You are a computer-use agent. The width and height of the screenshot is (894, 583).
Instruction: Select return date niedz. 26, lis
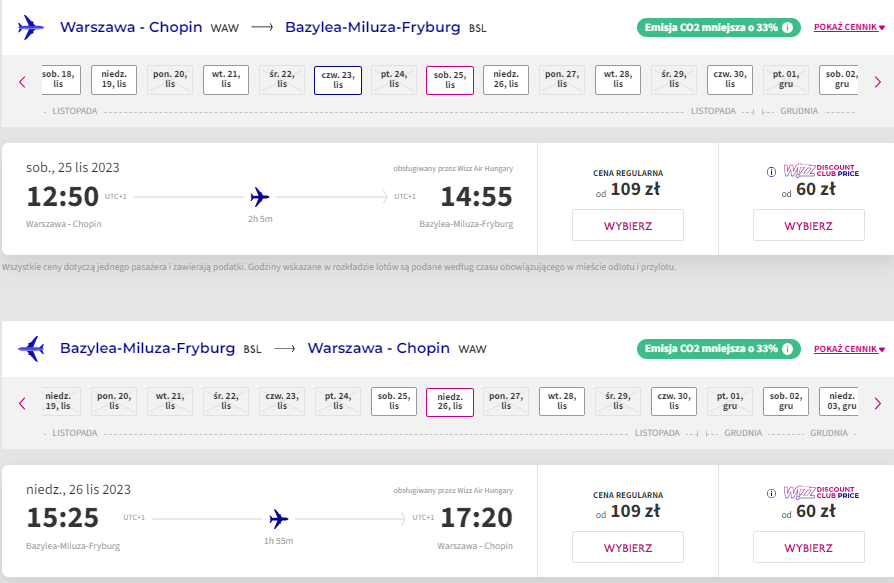tap(450, 402)
